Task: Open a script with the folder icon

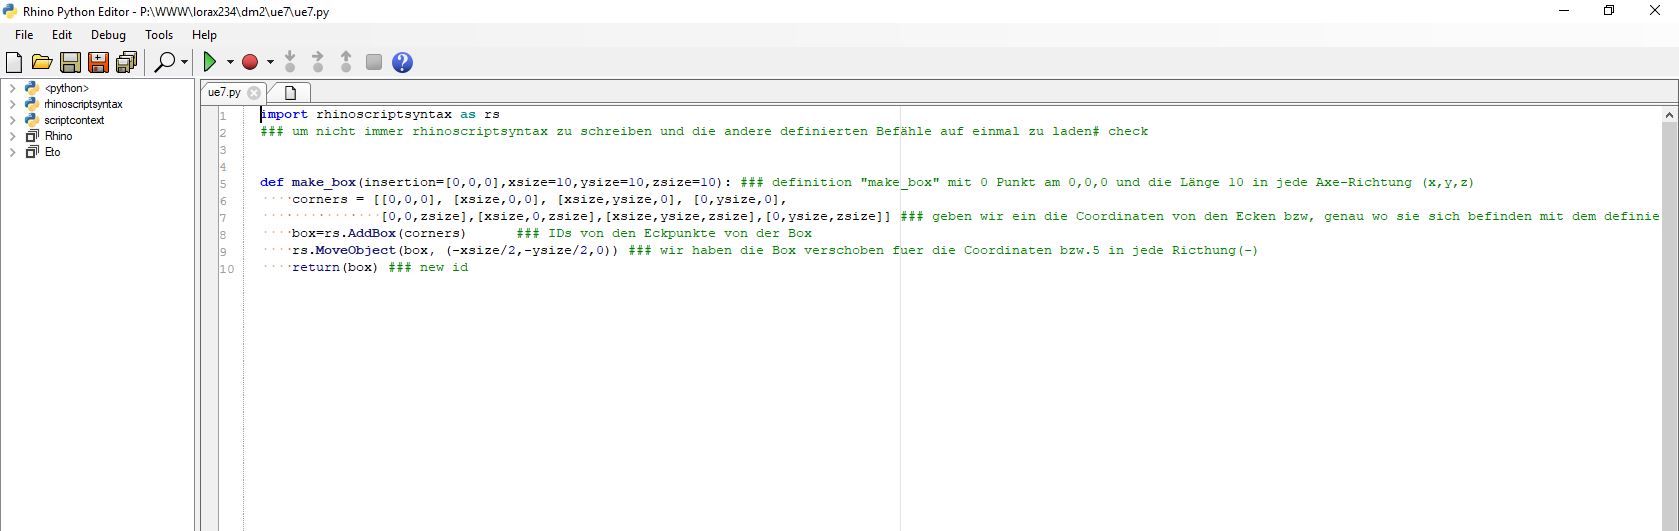Action: point(42,63)
